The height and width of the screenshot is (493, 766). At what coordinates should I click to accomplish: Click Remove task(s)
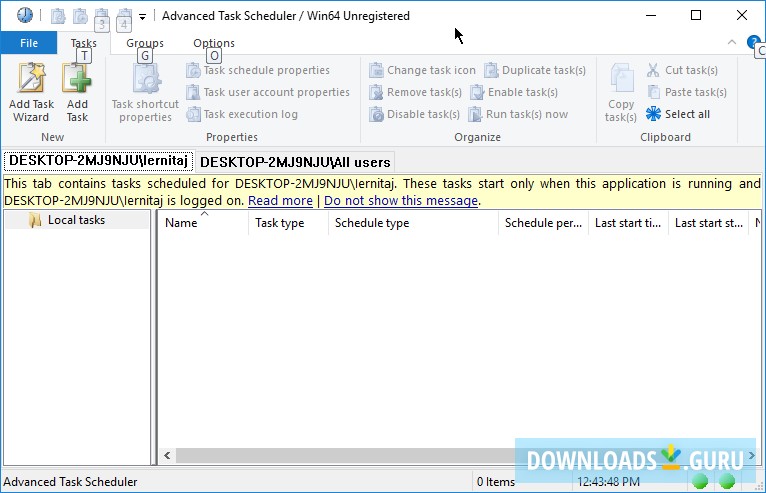[x=415, y=92]
